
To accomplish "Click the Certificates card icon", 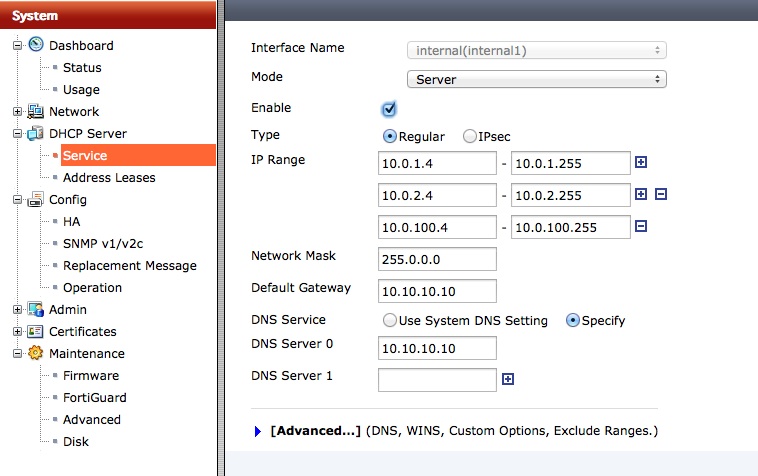I will point(35,332).
